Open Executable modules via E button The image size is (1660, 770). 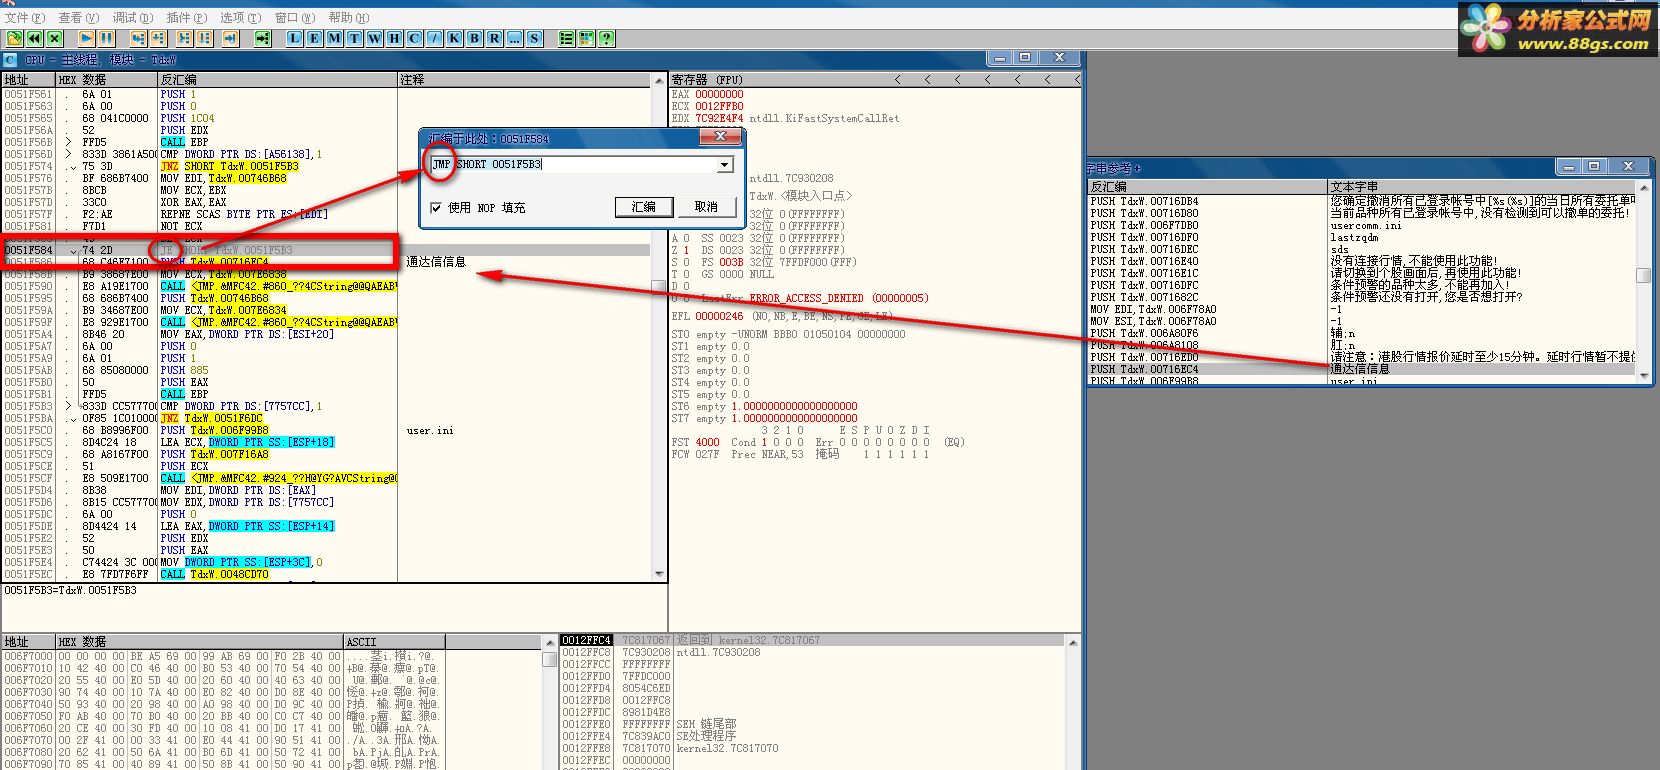(315, 38)
